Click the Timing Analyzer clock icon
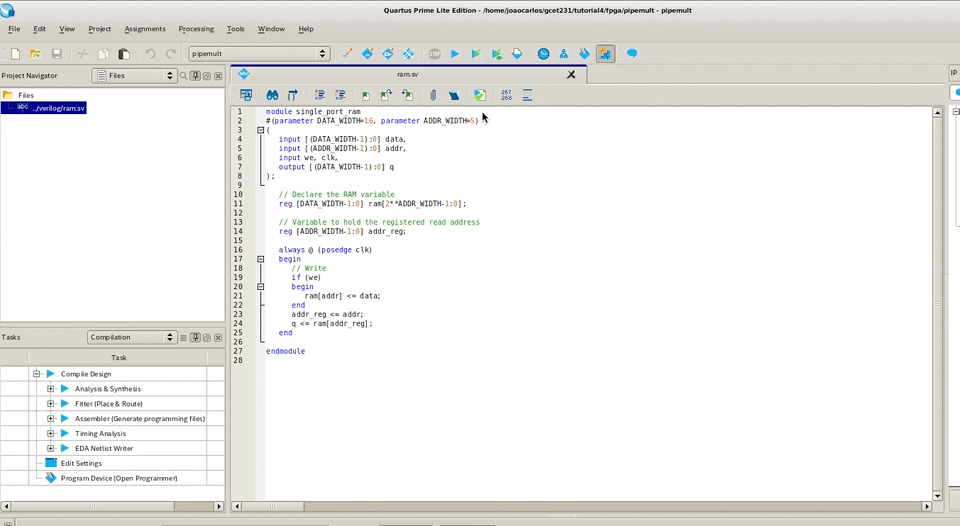 (543, 54)
